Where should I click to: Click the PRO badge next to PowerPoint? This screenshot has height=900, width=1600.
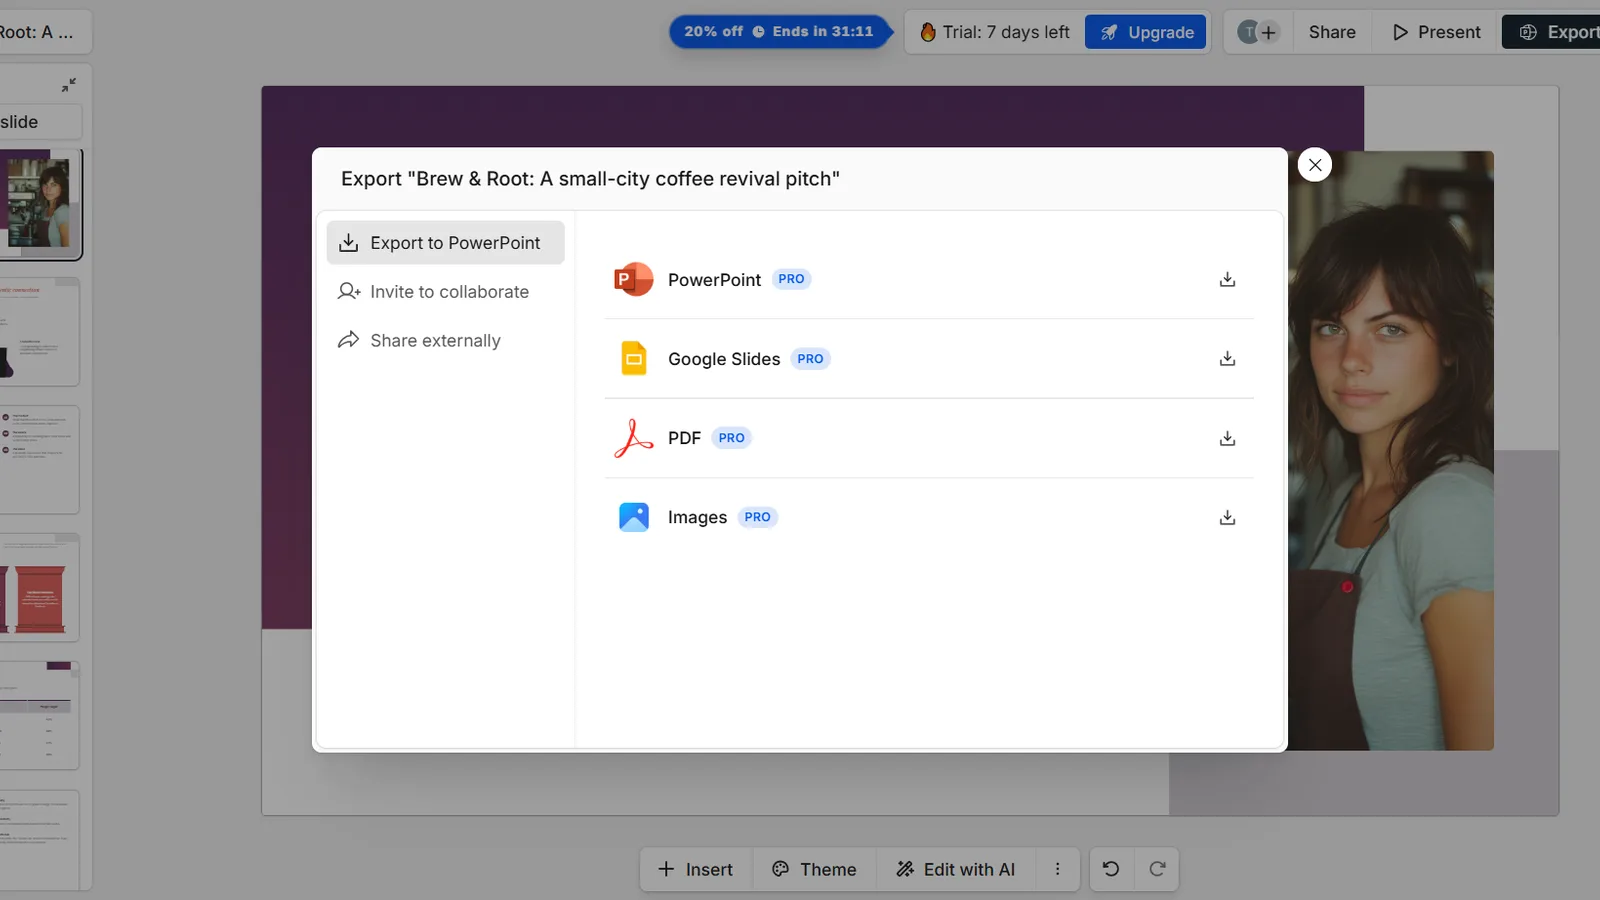(x=791, y=279)
